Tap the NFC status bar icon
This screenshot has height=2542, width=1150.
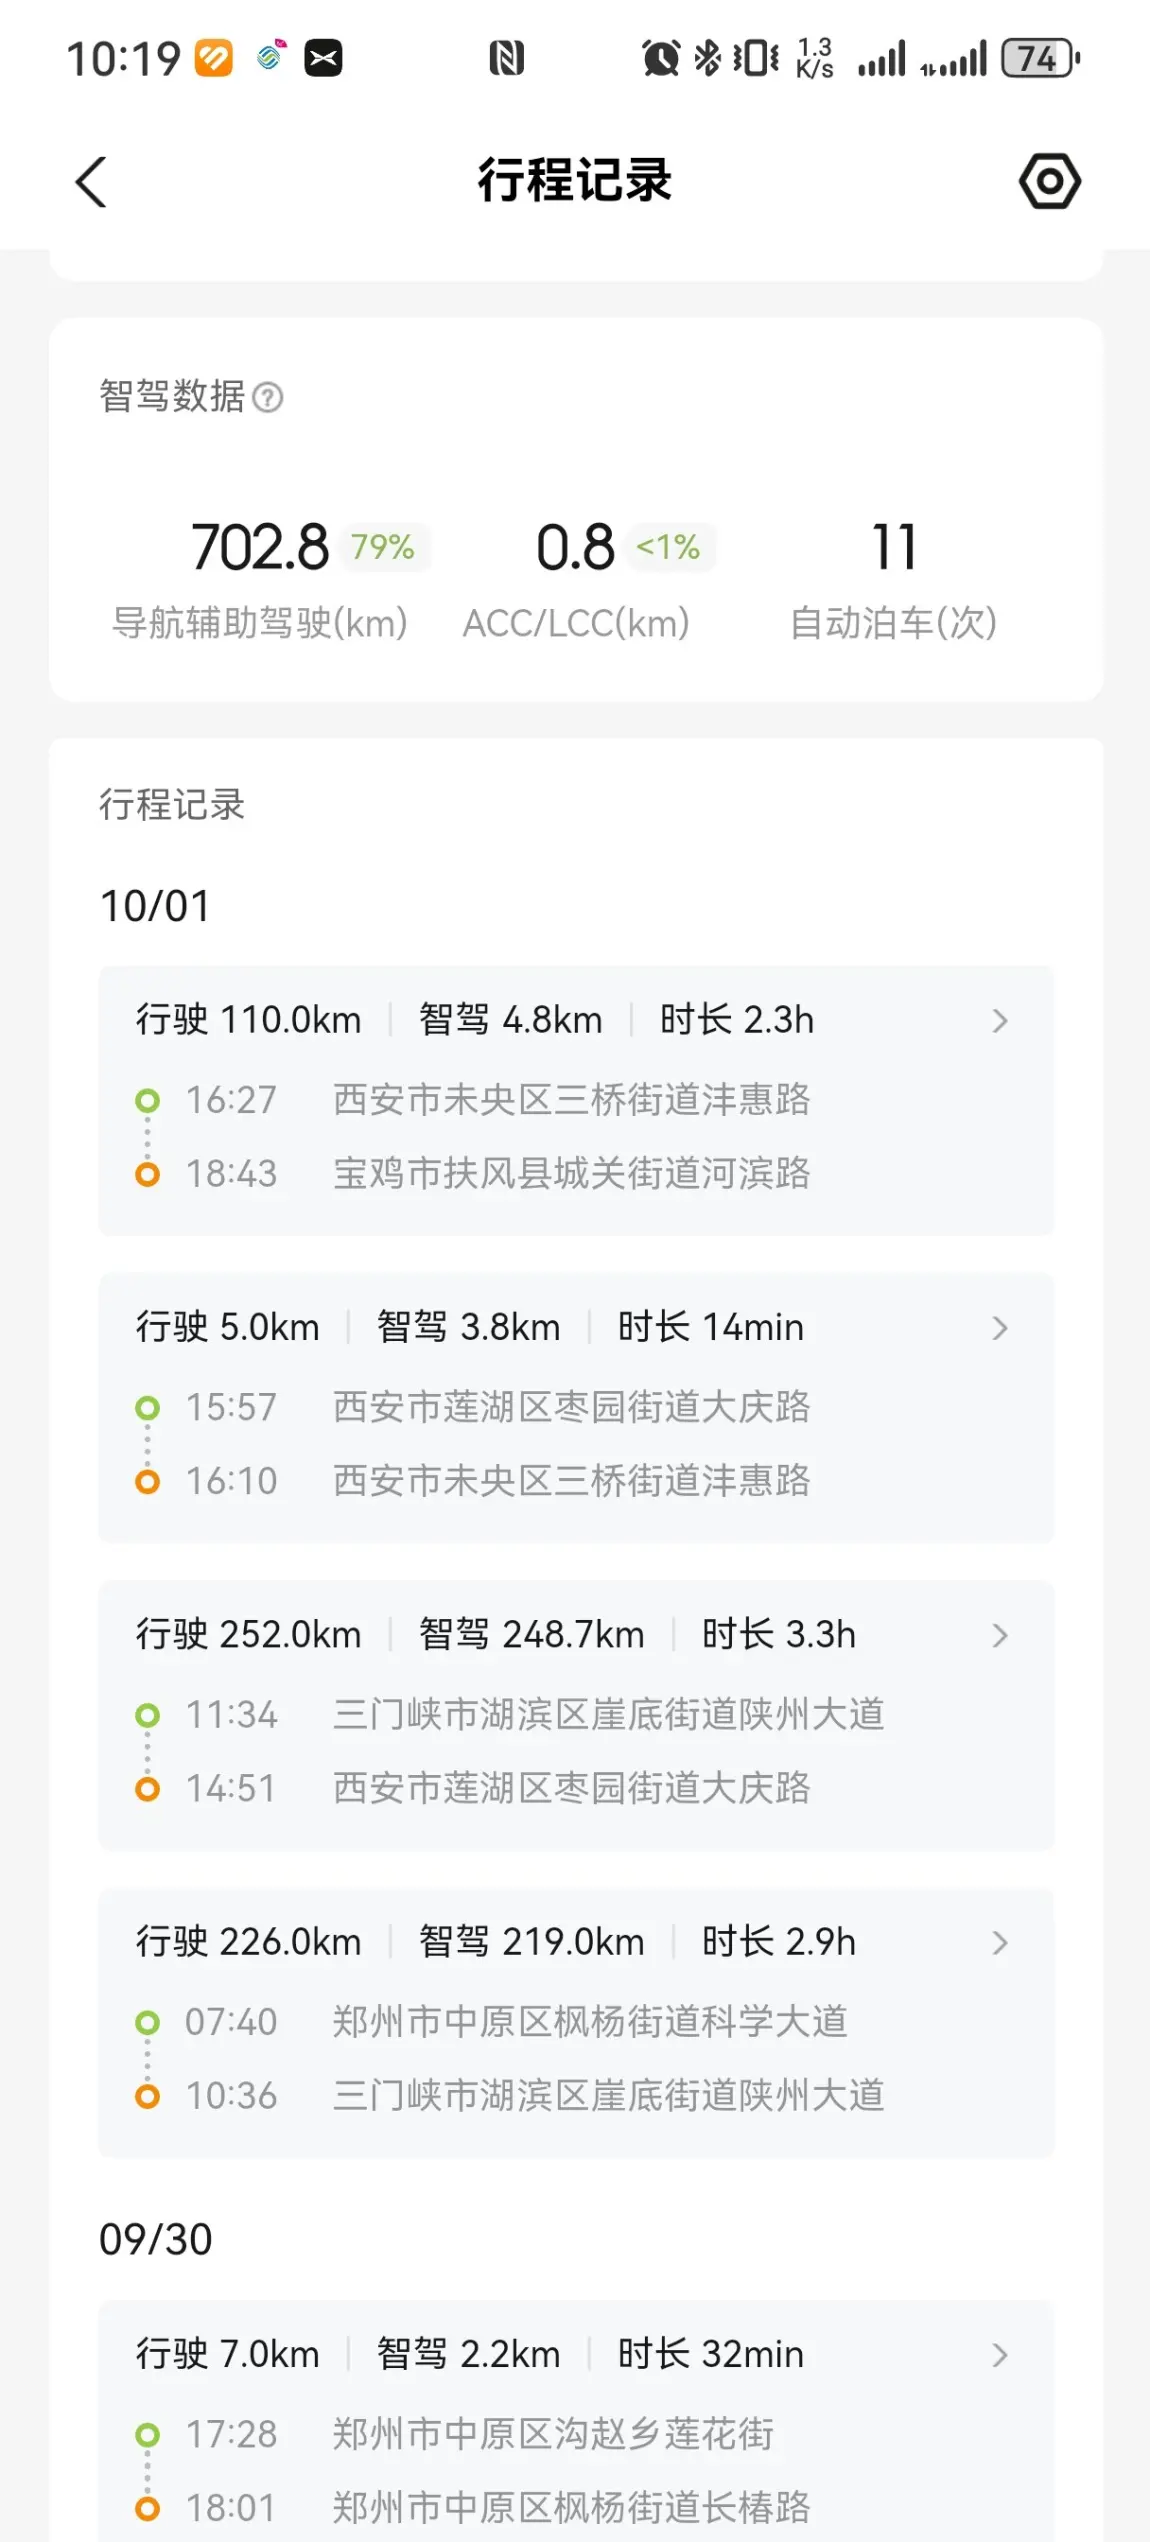(x=506, y=58)
